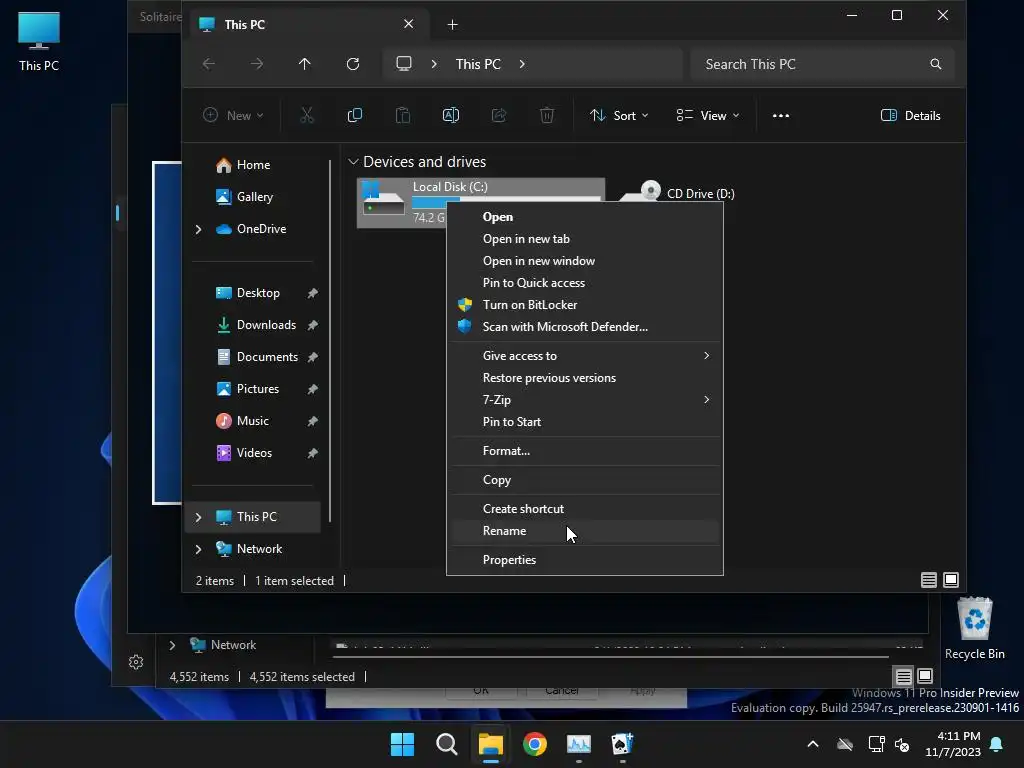Expand Network in front window sidebar
The width and height of the screenshot is (1024, 768).
199,549
